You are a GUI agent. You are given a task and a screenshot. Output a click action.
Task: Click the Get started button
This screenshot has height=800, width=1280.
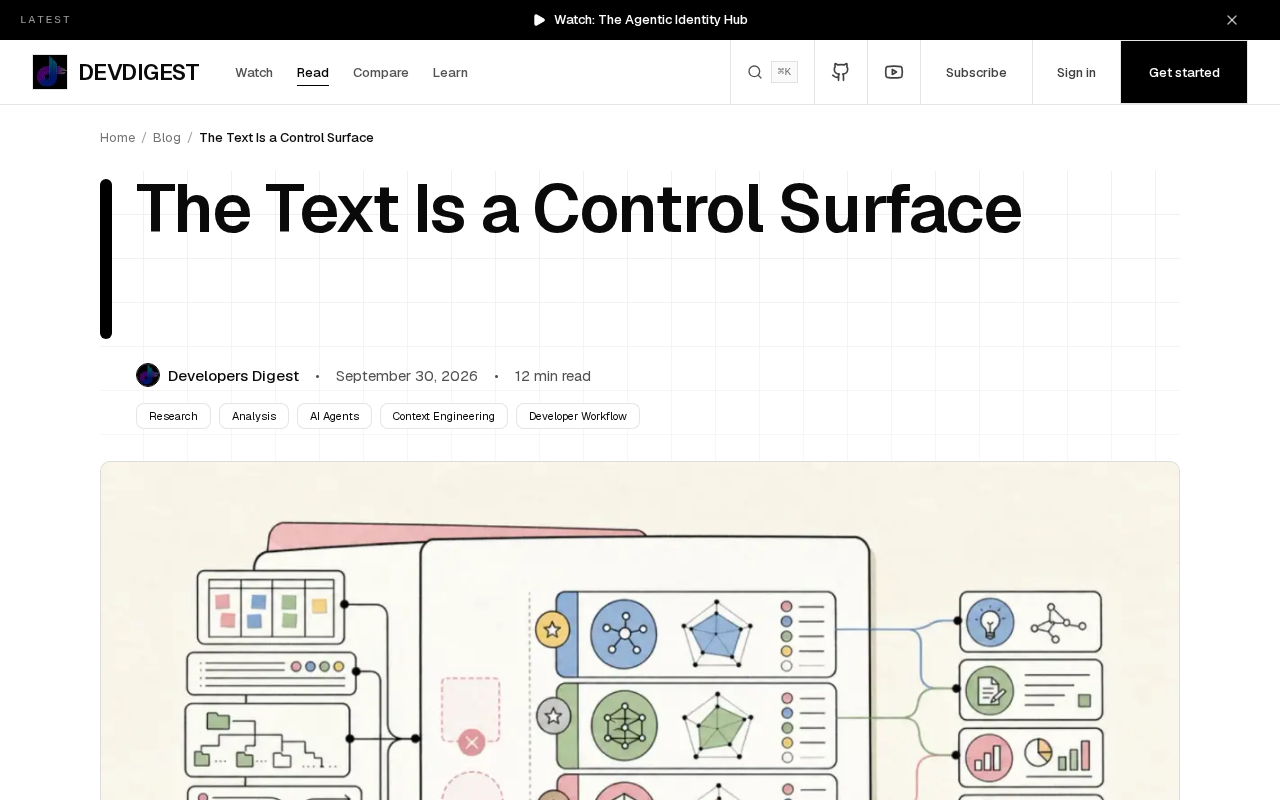[x=1184, y=72]
